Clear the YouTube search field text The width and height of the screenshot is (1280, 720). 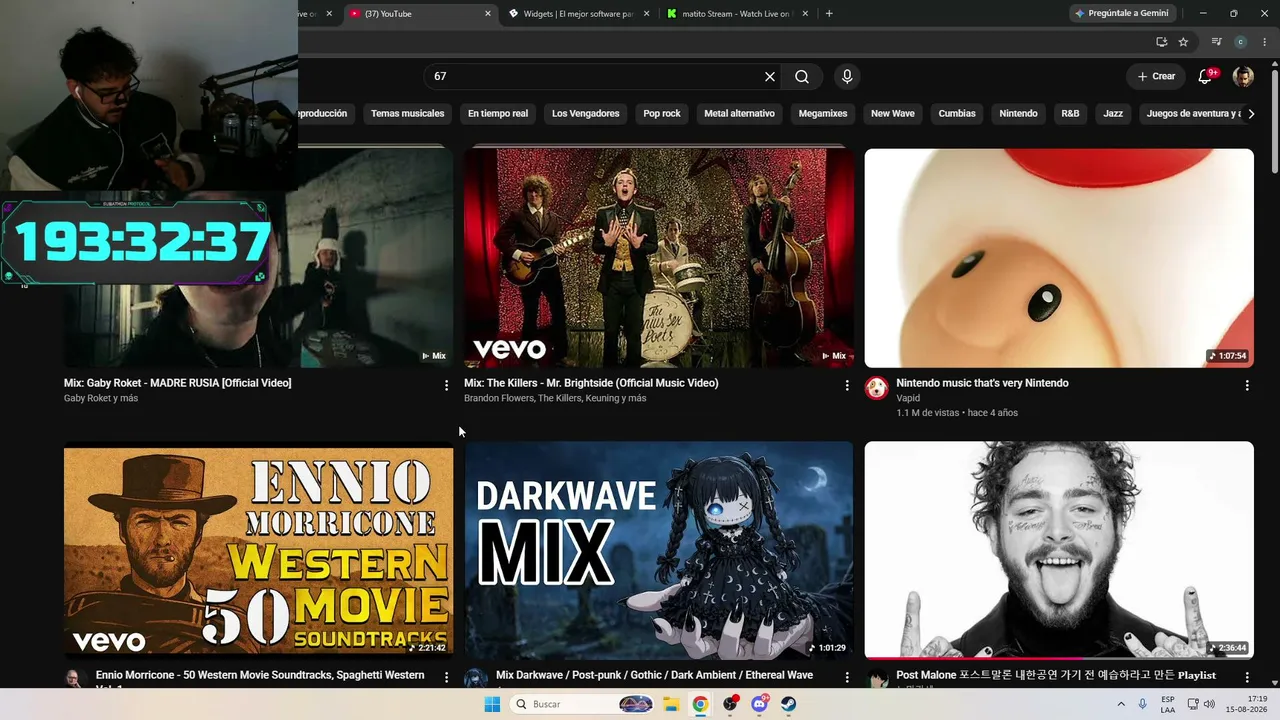pyautogui.click(x=770, y=77)
